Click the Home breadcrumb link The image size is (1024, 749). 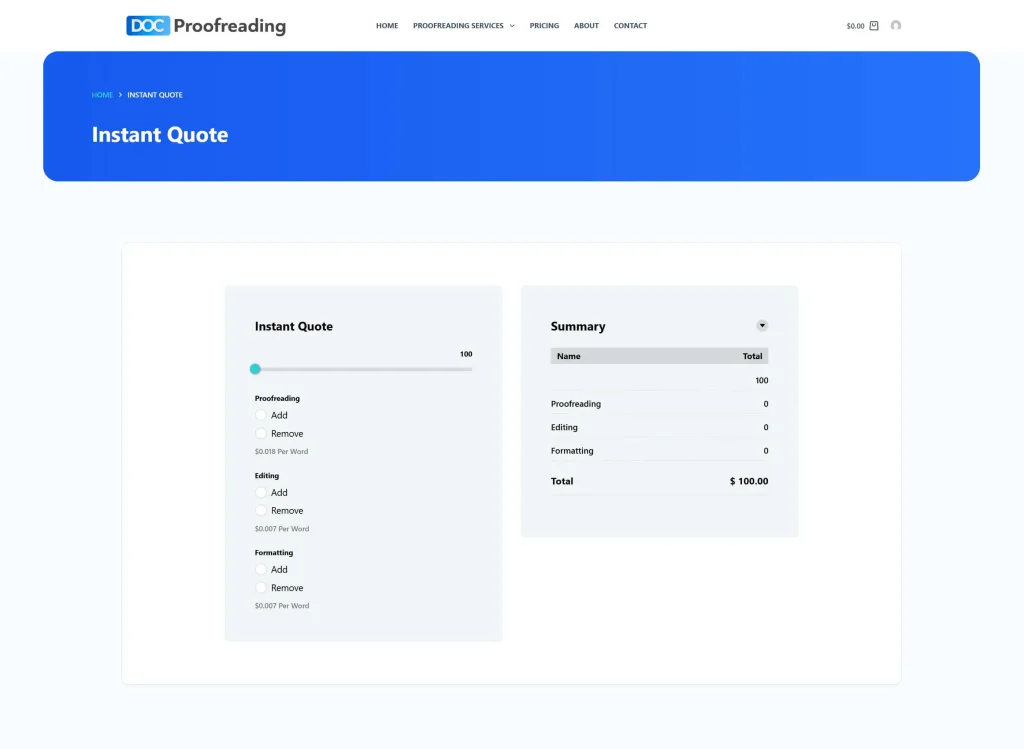point(102,95)
